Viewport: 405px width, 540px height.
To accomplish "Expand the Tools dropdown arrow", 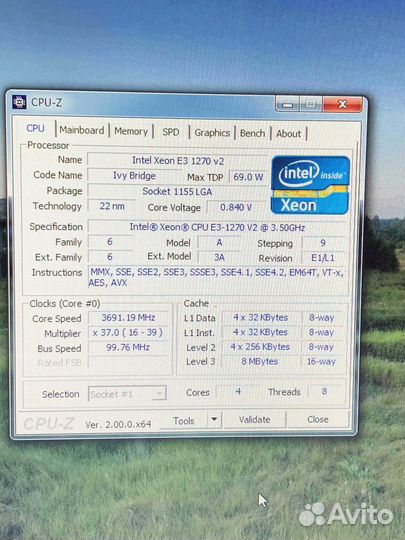I will point(214,420).
